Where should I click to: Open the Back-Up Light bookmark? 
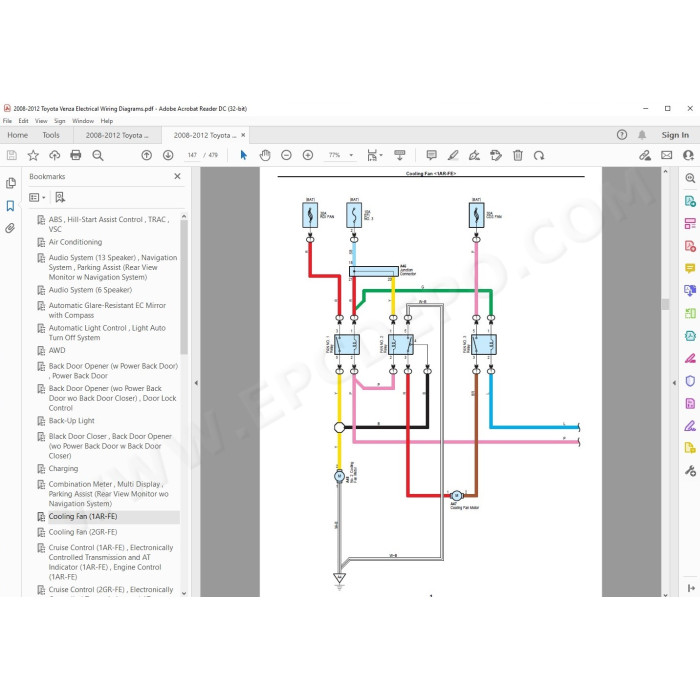pyautogui.click(x=71, y=421)
